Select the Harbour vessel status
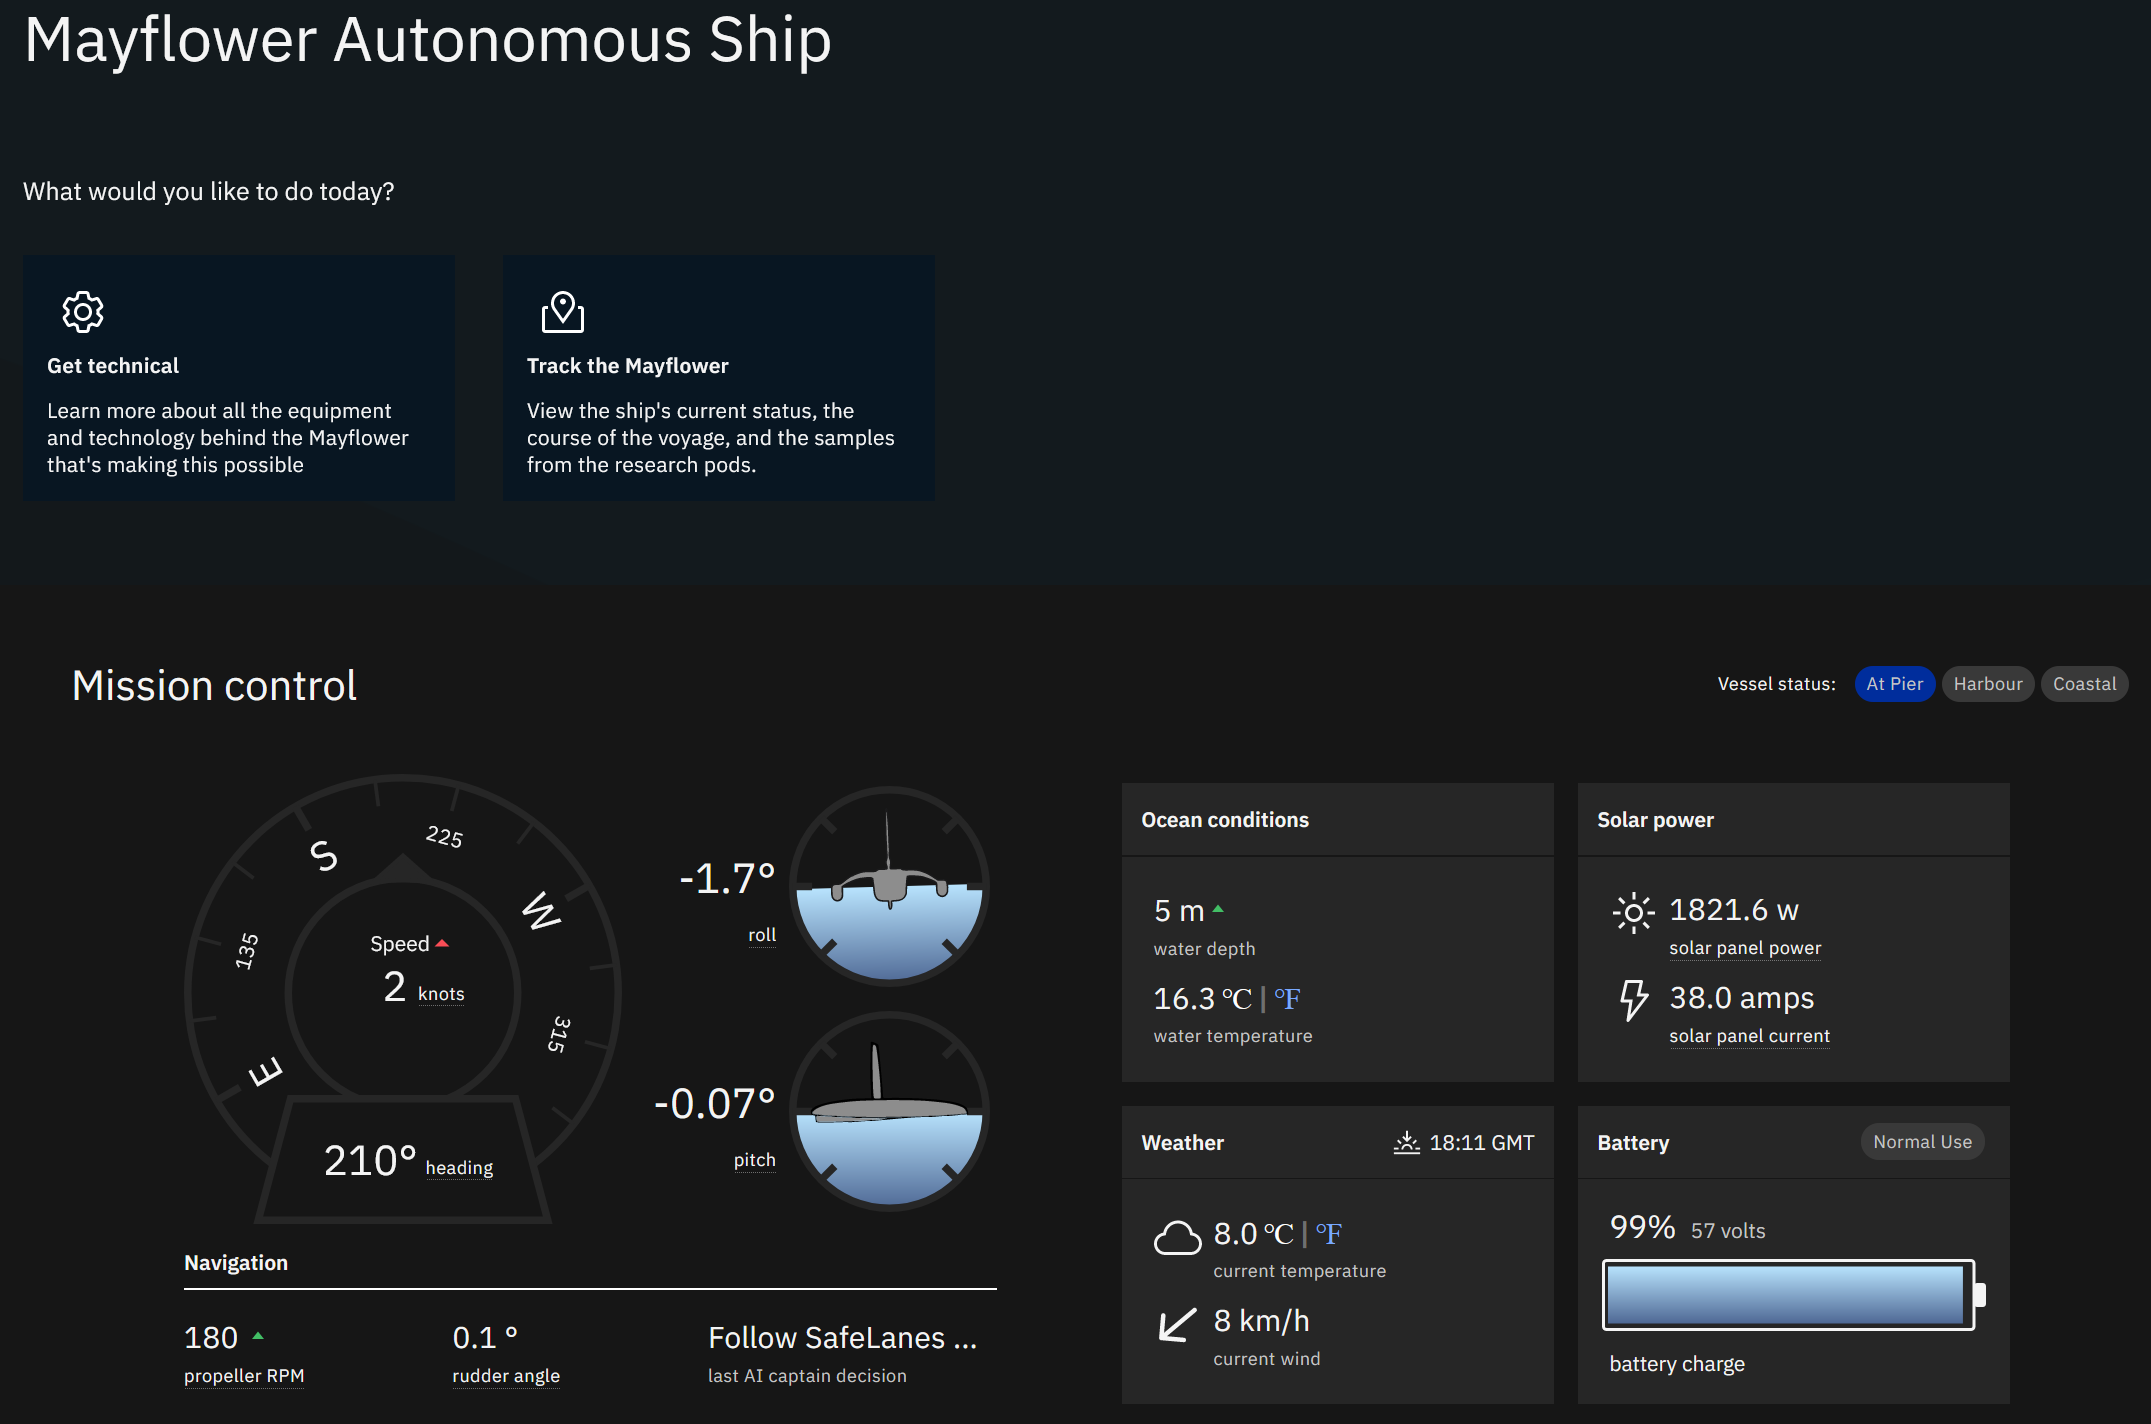2151x1424 pixels. 1987,684
